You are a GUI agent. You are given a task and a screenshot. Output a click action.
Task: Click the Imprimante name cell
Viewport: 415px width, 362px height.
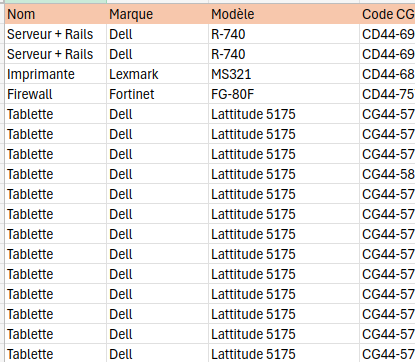pos(56,74)
